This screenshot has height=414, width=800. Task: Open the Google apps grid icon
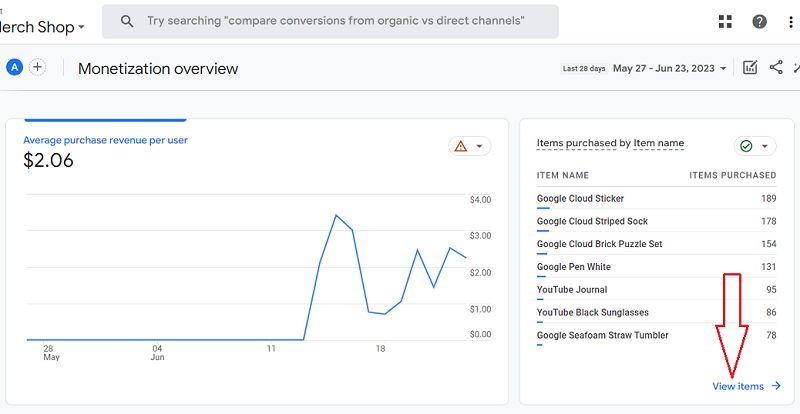click(727, 22)
